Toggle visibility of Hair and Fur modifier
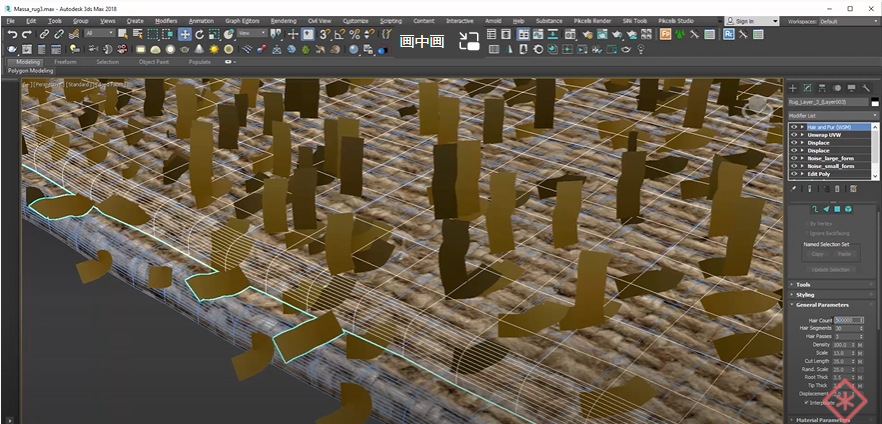The width and height of the screenshot is (882, 424). tap(794, 128)
